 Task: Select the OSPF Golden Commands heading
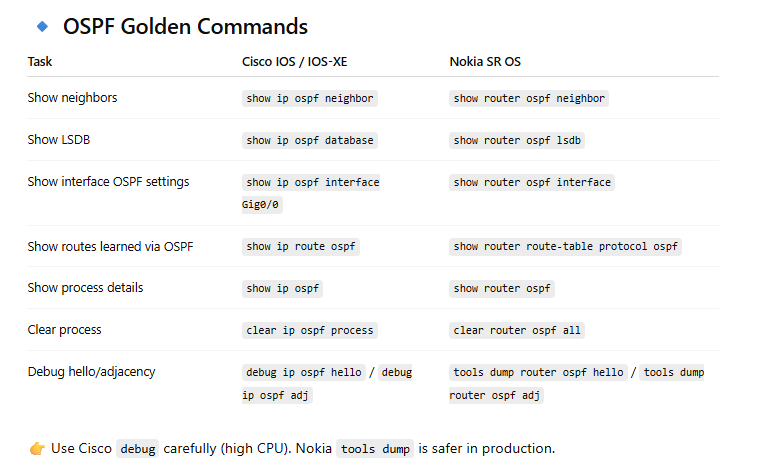coord(185,27)
